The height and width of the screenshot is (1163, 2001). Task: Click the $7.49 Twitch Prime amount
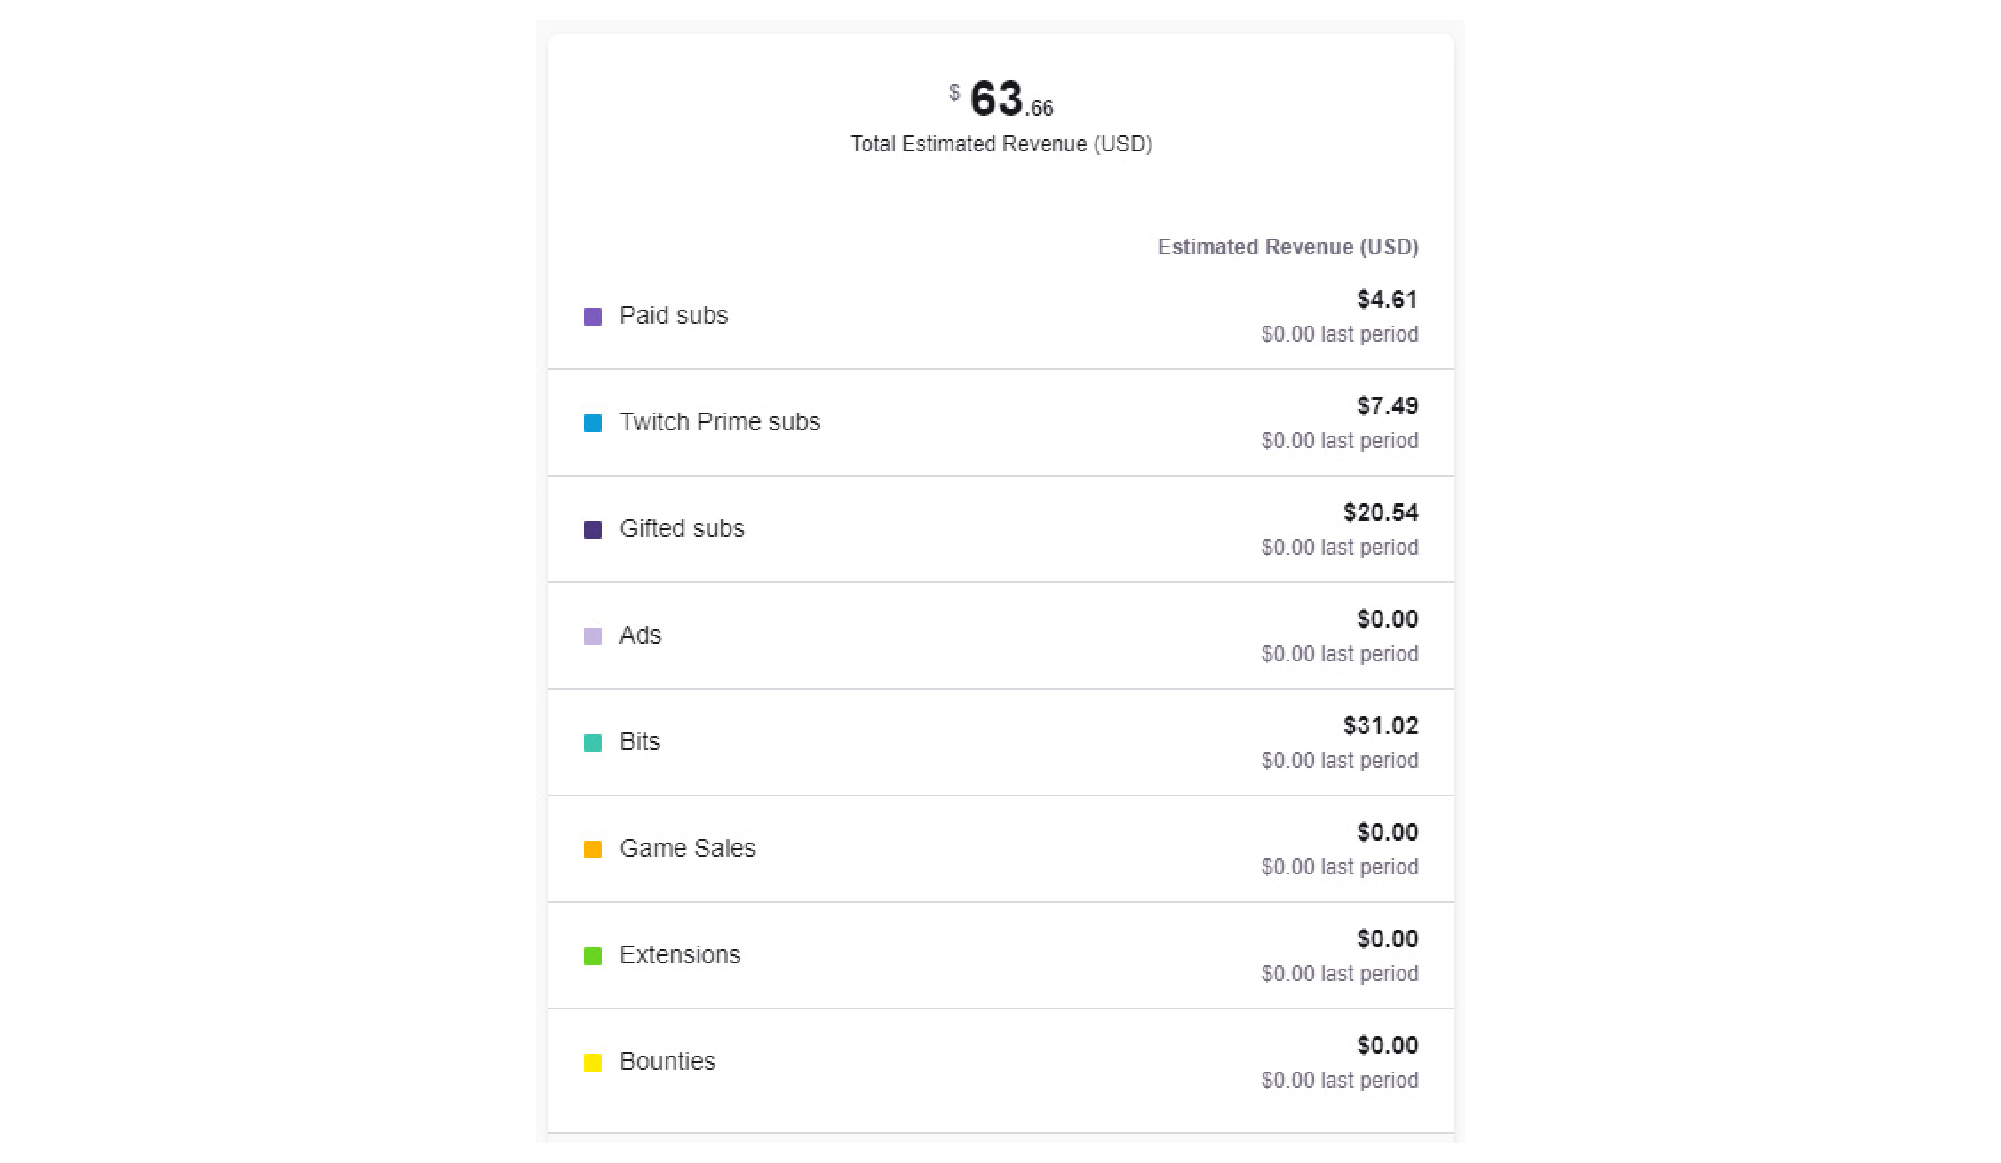[1388, 406]
